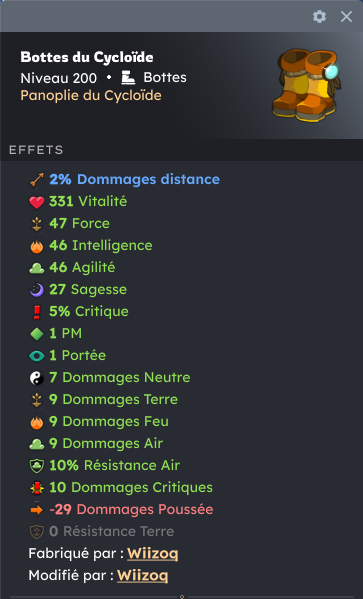The height and width of the screenshot is (599, 363).
Task: Click the Dommages distance arrow icon
Action: click(37, 180)
